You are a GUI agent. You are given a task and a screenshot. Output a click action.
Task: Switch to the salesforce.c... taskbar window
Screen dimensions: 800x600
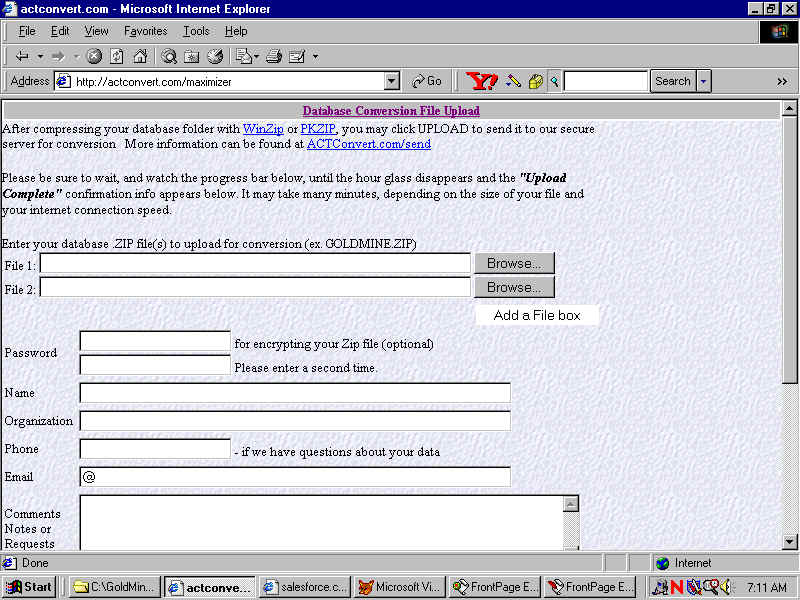point(306,587)
